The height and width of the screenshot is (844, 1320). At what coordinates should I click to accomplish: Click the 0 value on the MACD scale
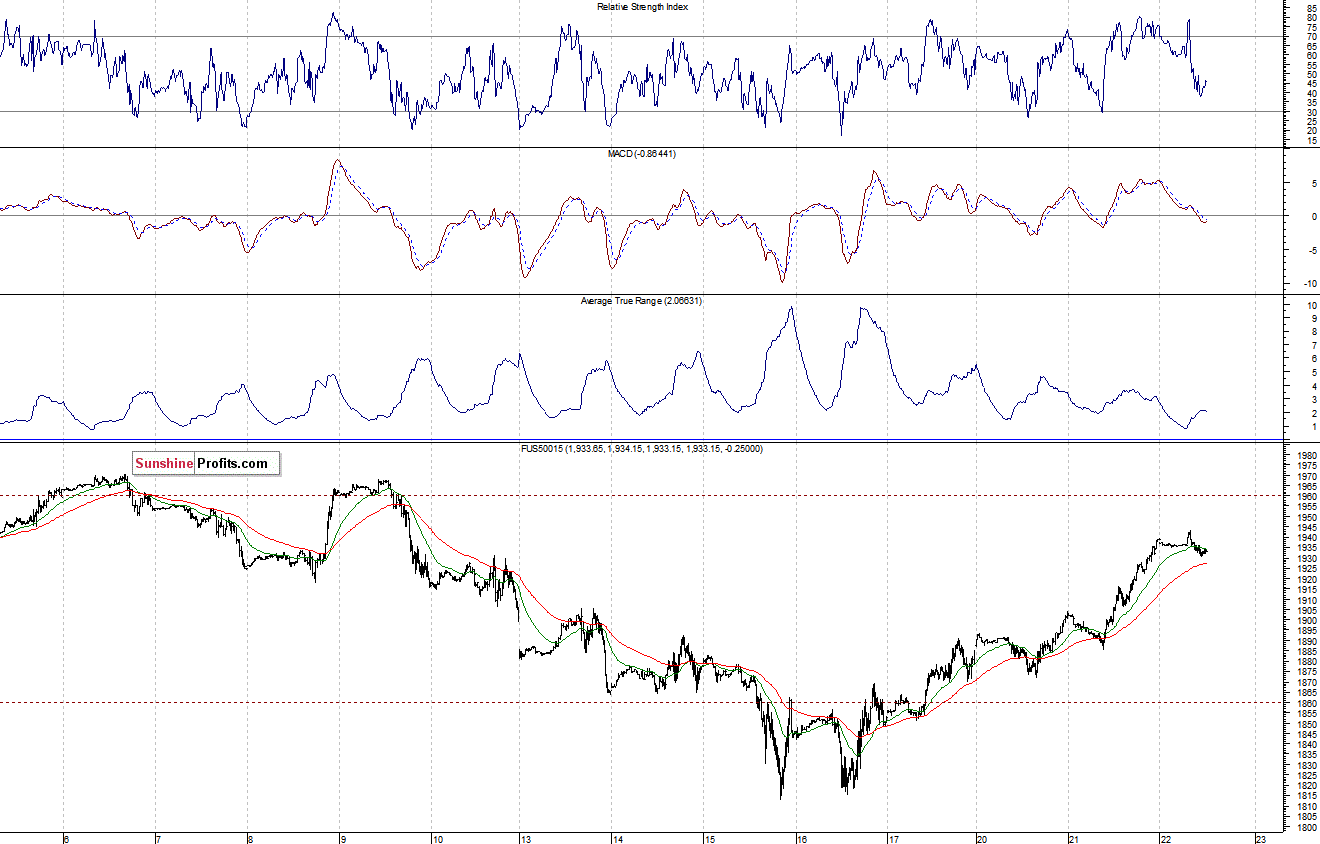point(1312,216)
